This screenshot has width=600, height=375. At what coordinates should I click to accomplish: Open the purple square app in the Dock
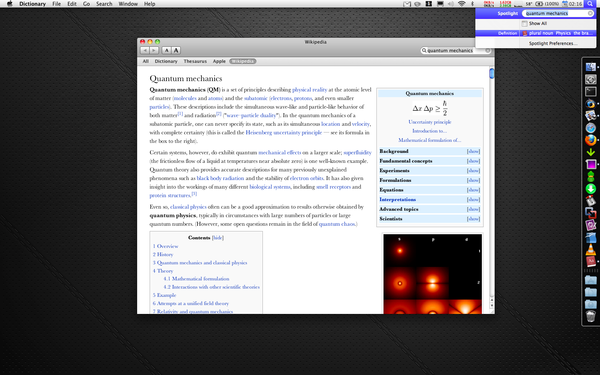pyautogui.click(x=590, y=164)
